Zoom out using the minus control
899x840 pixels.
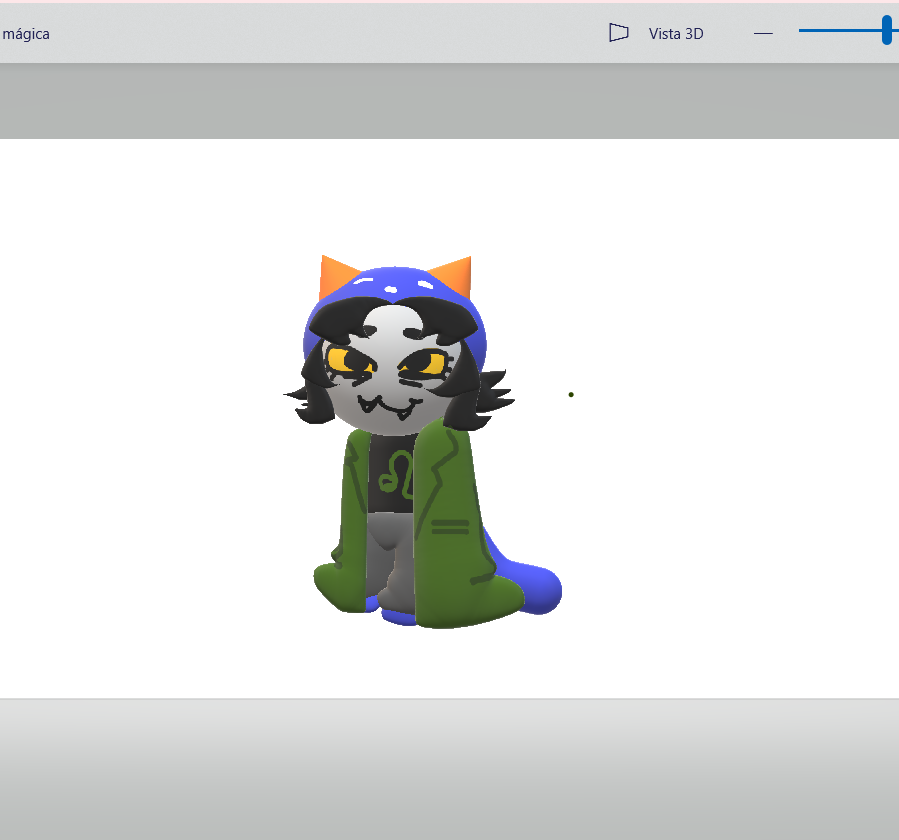[763, 33]
